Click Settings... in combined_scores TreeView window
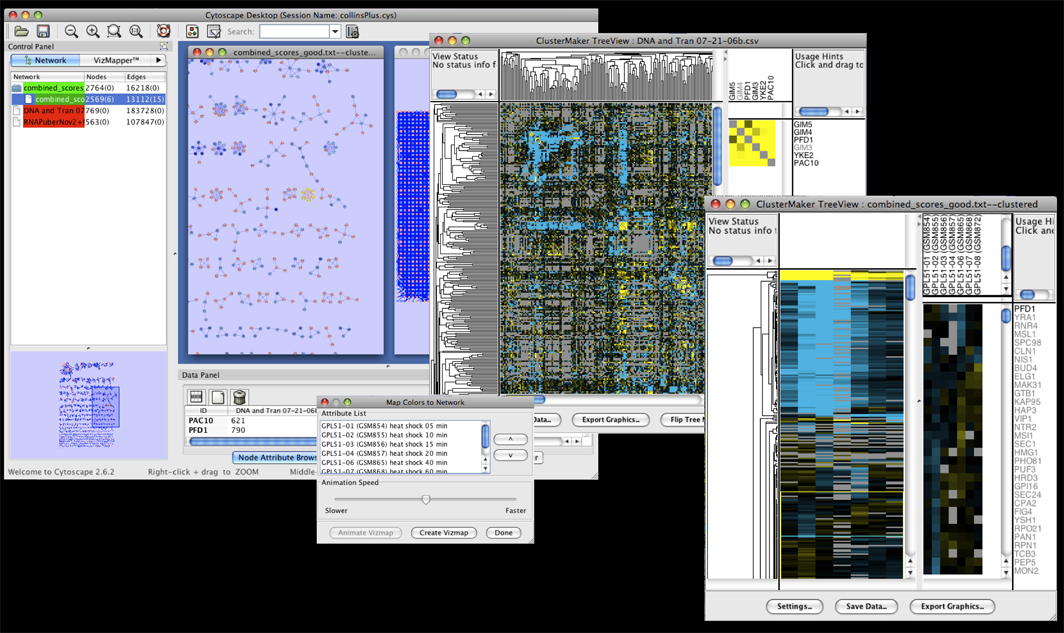The height and width of the screenshot is (633, 1064). (x=795, y=606)
